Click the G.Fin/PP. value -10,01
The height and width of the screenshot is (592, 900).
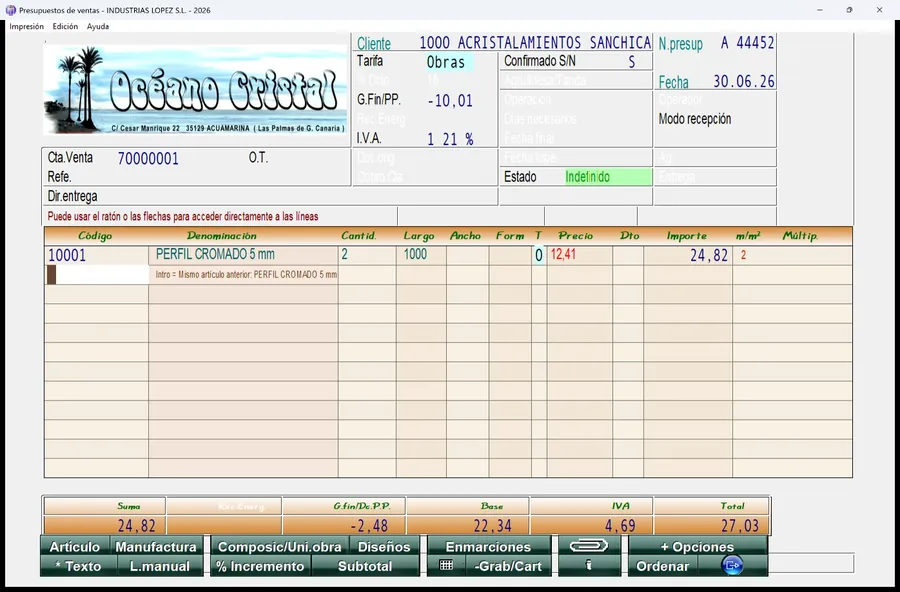tap(450, 100)
